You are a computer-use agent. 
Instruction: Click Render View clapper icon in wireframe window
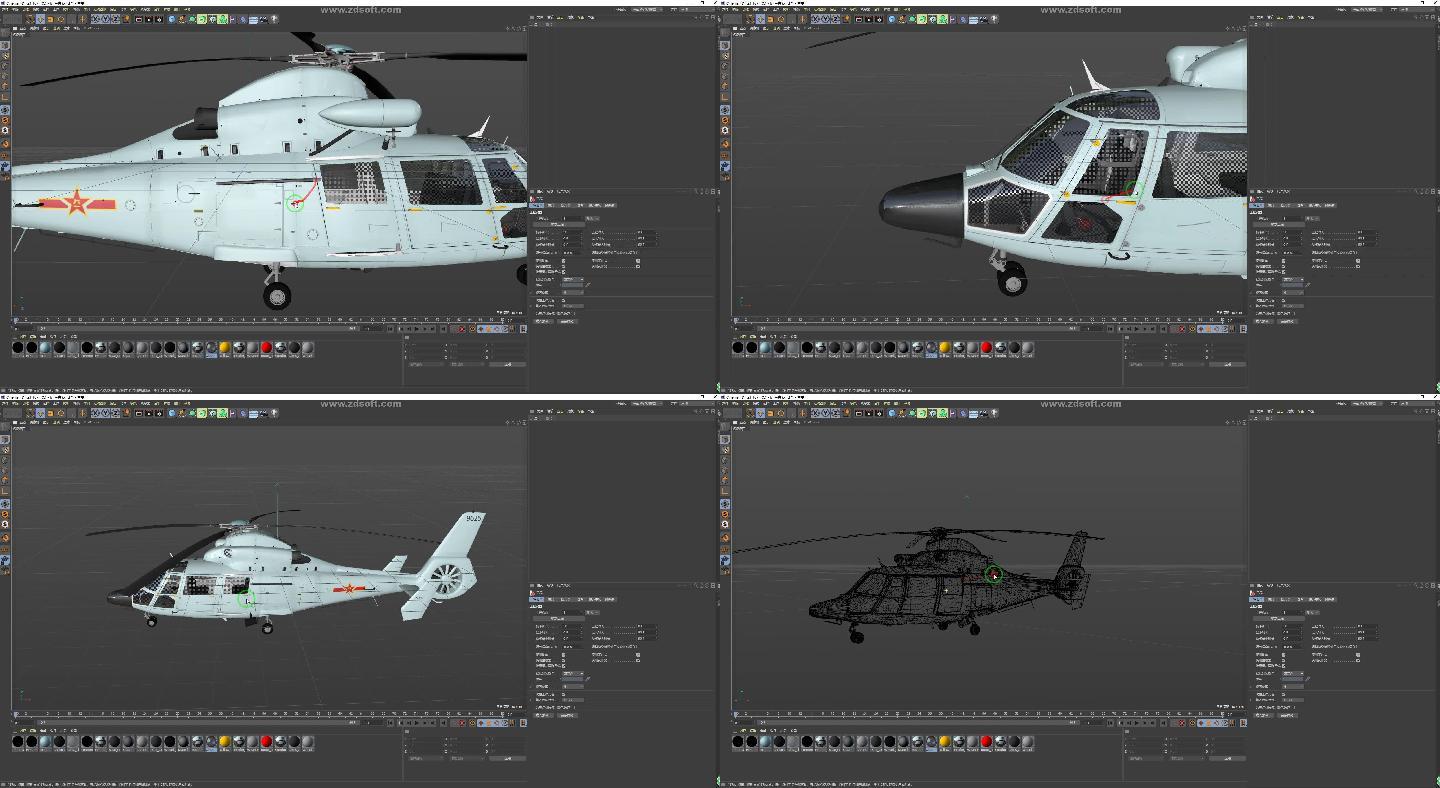point(859,413)
